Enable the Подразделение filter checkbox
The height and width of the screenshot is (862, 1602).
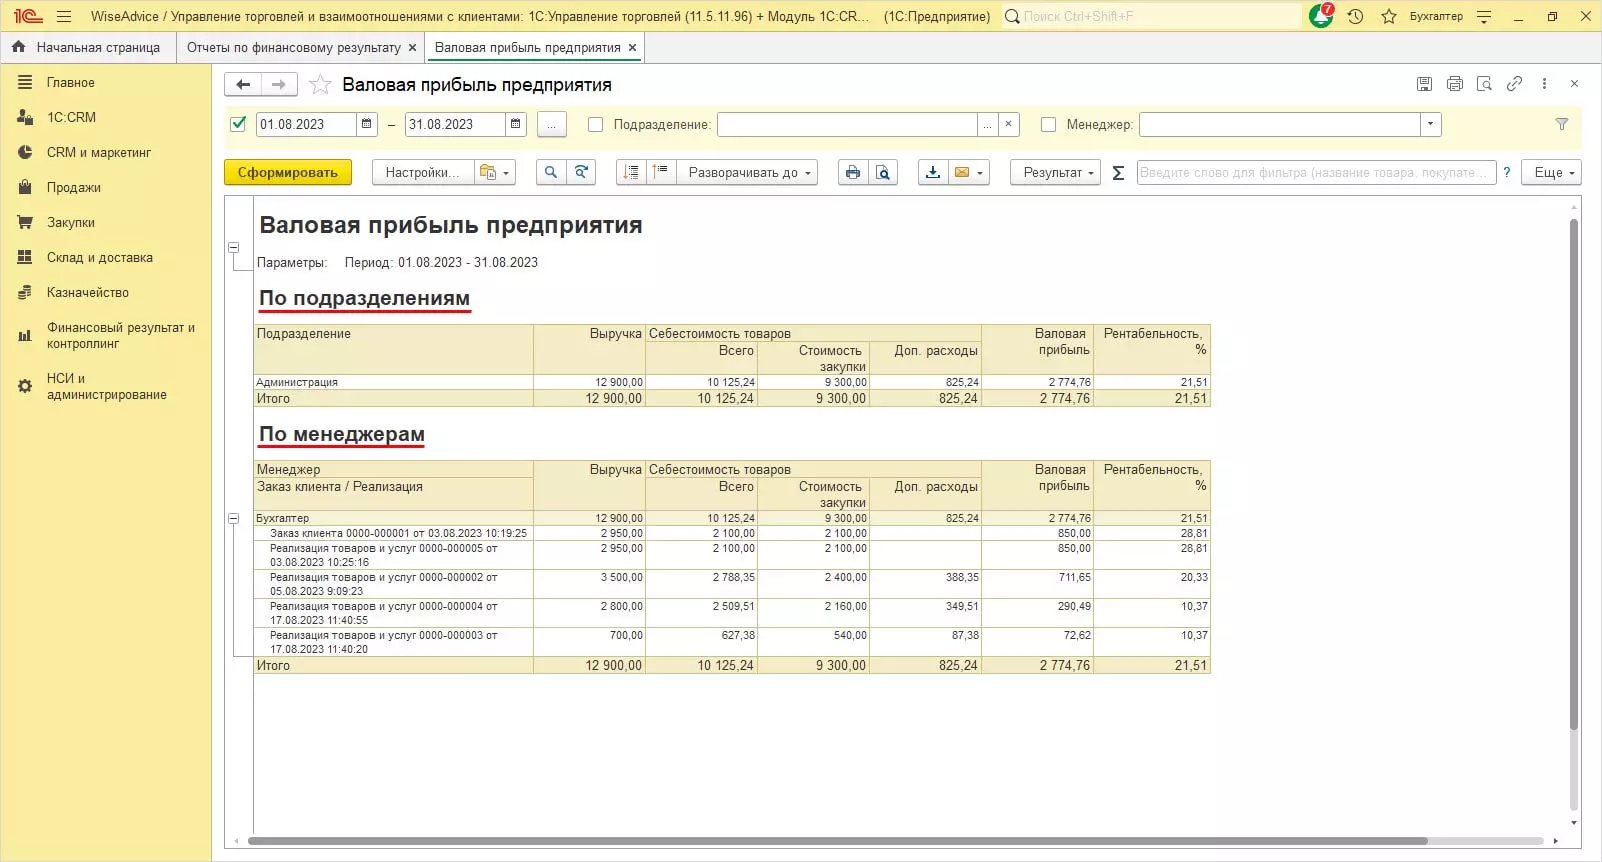pos(596,125)
